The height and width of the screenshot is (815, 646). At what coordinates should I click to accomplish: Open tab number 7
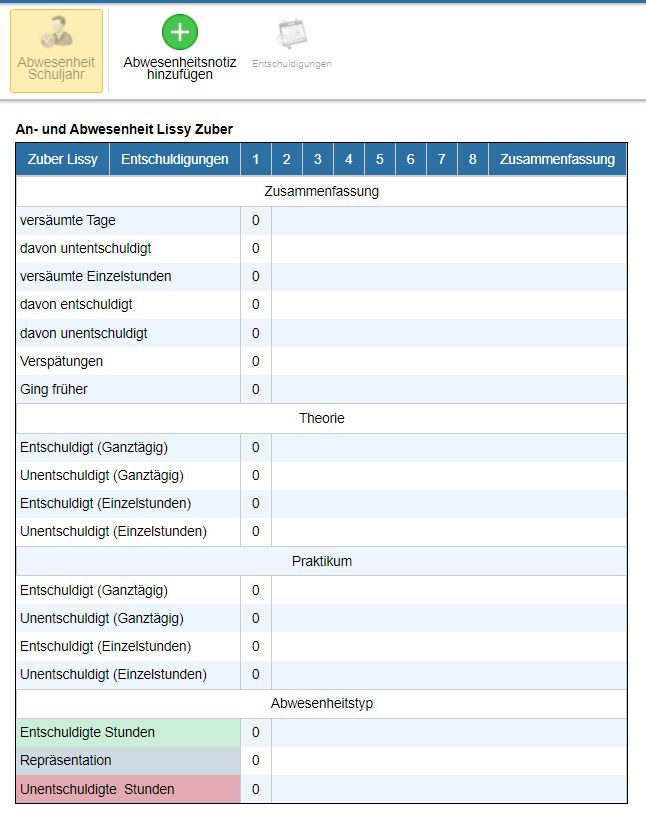click(x=442, y=160)
